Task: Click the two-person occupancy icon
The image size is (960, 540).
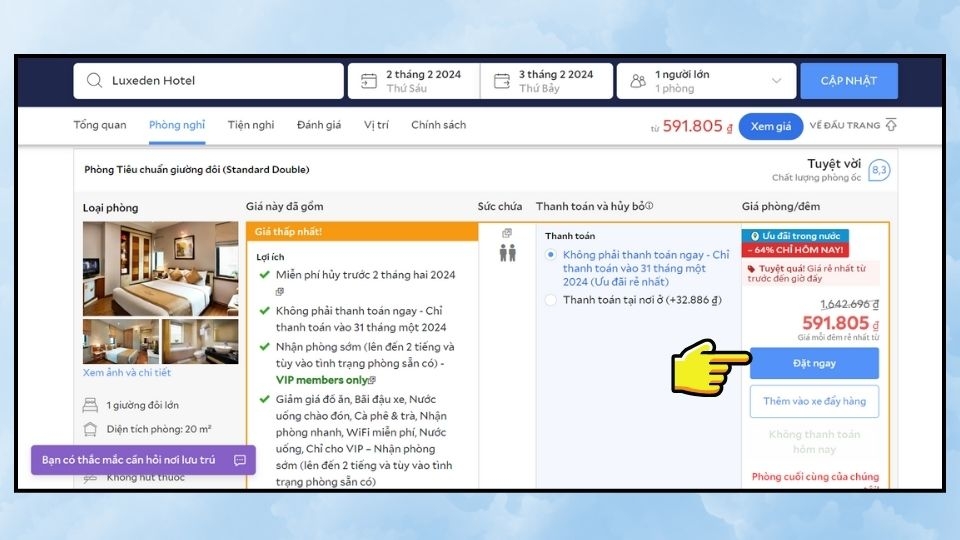Action: coord(508,252)
